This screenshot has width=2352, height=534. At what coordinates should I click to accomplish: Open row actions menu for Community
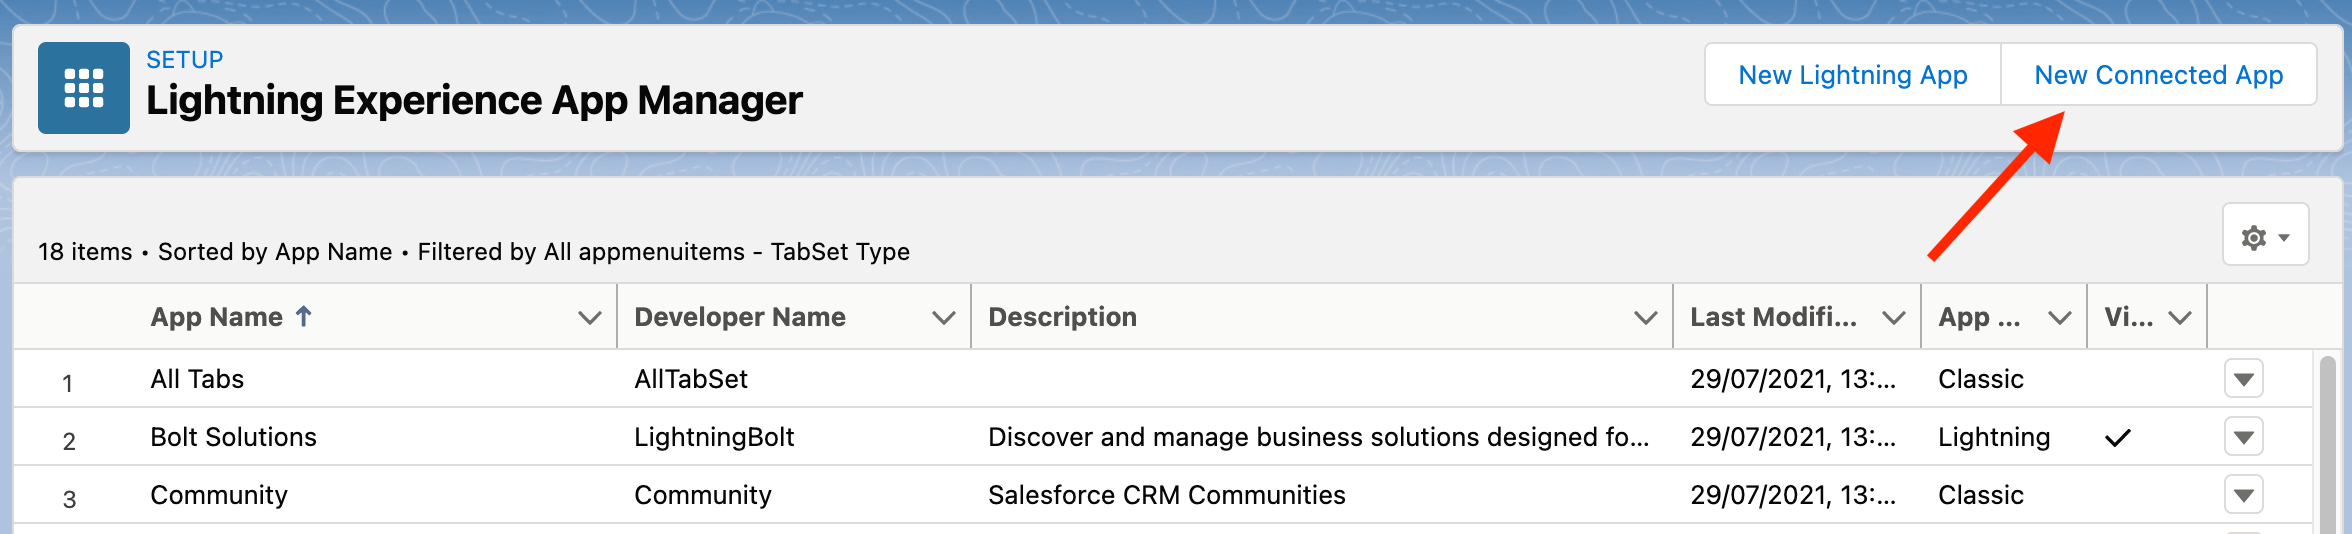click(x=2243, y=496)
